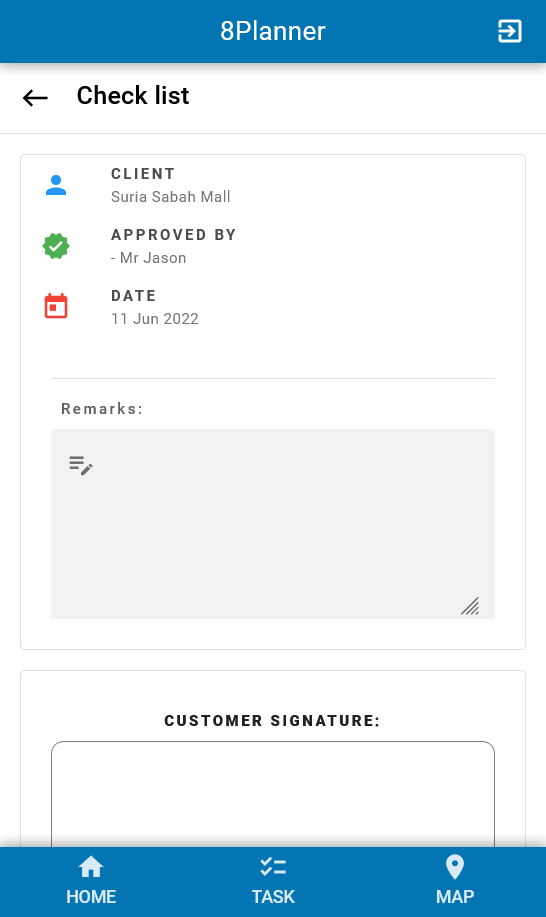The width and height of the screenshot is (546, 917).
Task: Click inside the customer signature box
Action: (273, 794)
